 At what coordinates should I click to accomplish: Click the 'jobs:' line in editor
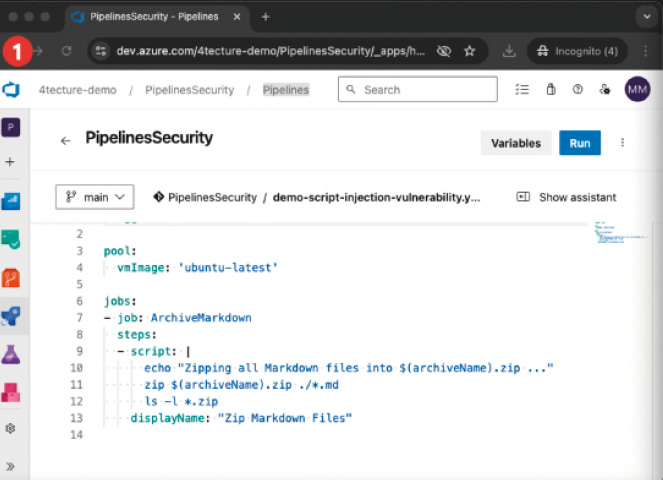coord(120,301)
